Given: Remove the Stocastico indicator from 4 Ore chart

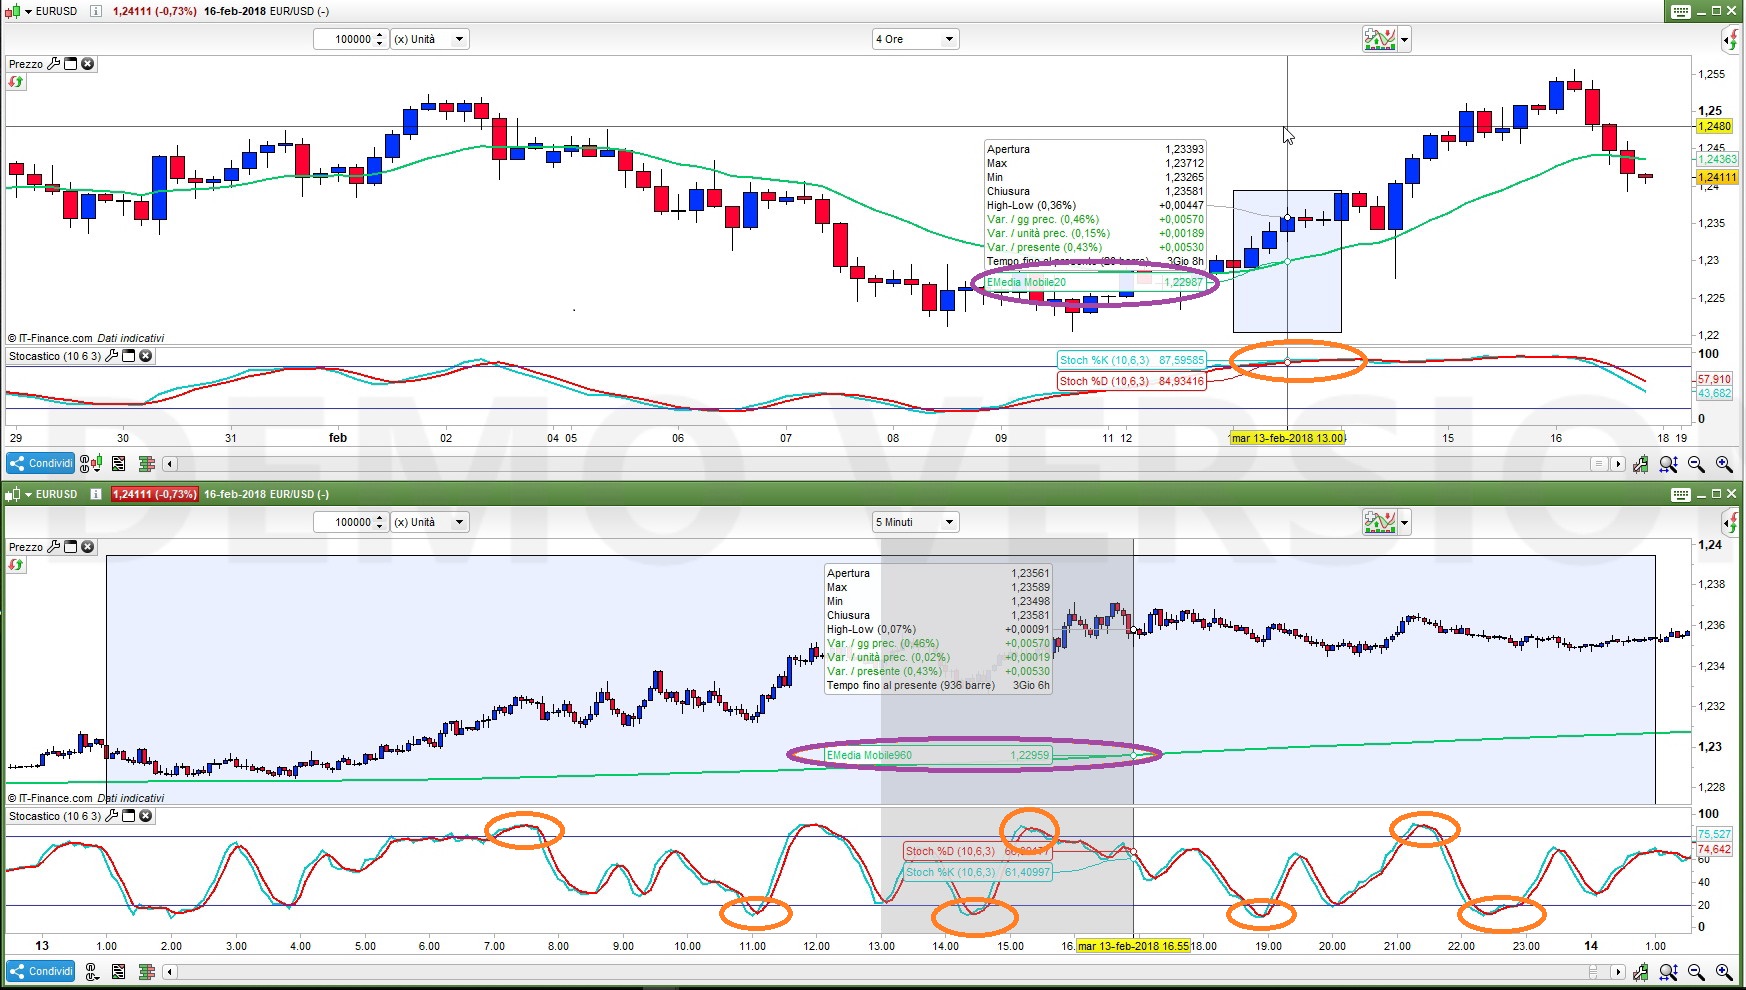Looking at the screenshot, I should (x=146, y=356).
